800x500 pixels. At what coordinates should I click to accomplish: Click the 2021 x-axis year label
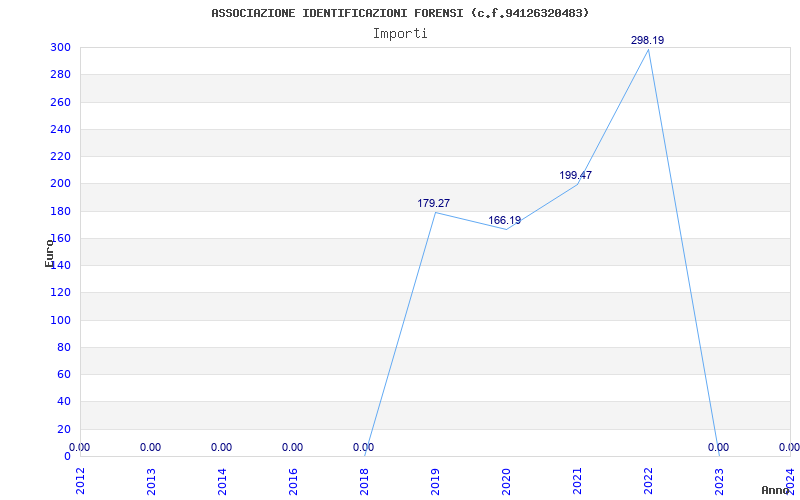(577, 481)
